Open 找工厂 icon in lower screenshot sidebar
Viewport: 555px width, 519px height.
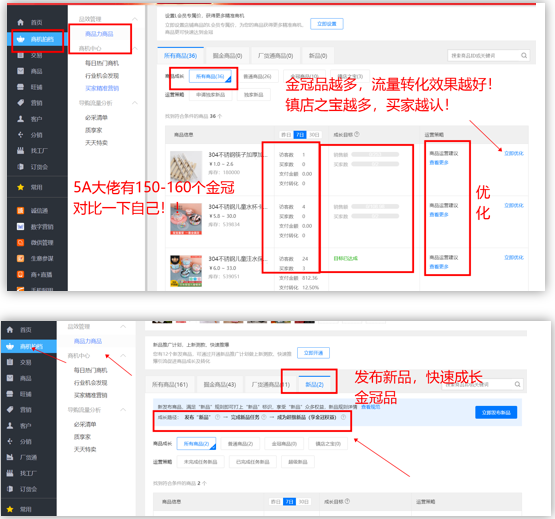10,473
